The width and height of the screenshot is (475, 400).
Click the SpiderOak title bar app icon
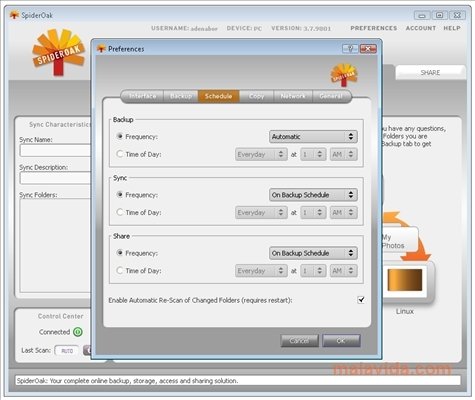pyautogui.click(x=14, y=15)
